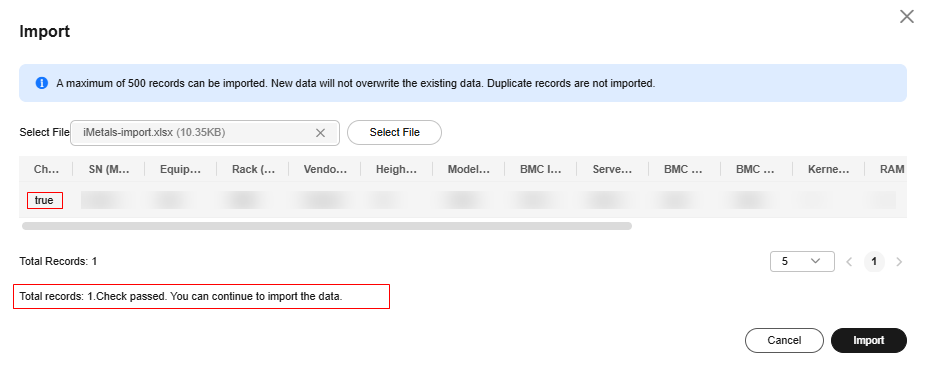
Task: Select page number 1
Action: click(874, 261)
